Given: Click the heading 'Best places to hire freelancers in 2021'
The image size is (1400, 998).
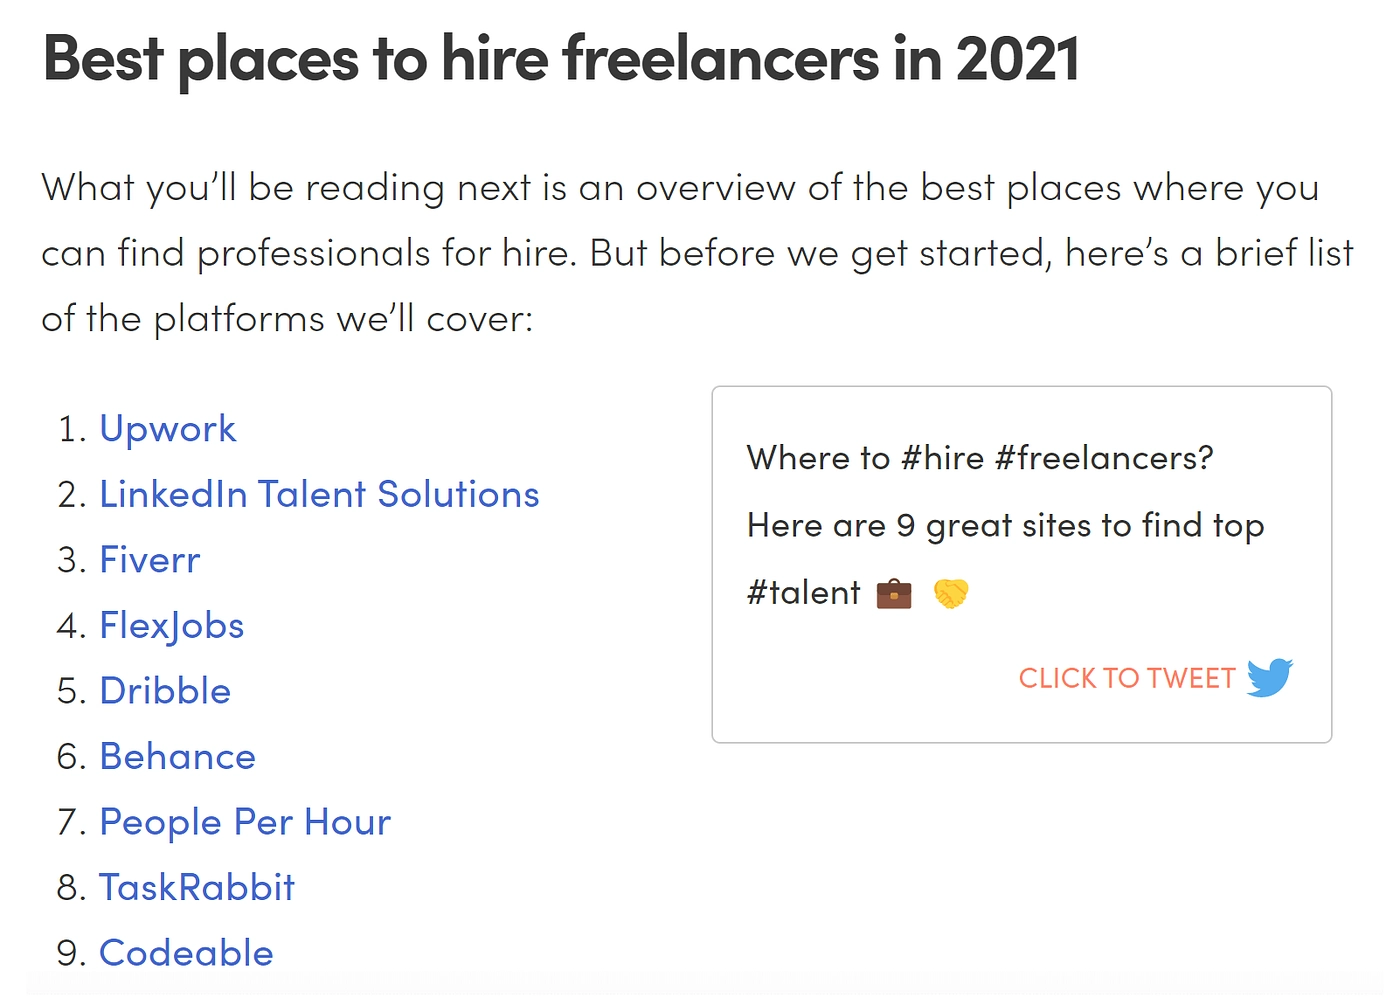Looking at the screenshot, I should tap(561, 58).
